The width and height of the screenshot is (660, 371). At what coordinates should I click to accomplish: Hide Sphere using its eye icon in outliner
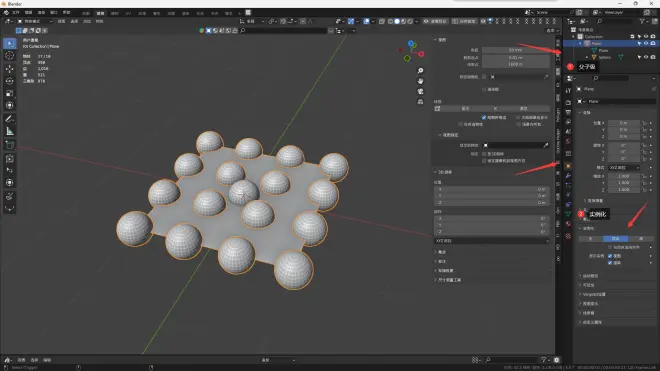tap(646, 57)
